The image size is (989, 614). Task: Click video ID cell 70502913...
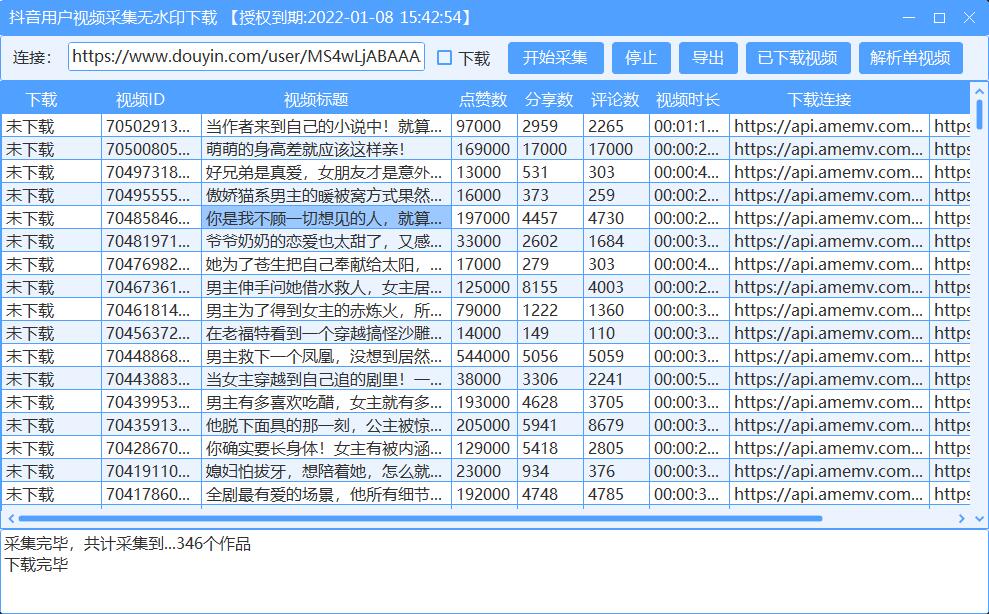tap(151, 126)
